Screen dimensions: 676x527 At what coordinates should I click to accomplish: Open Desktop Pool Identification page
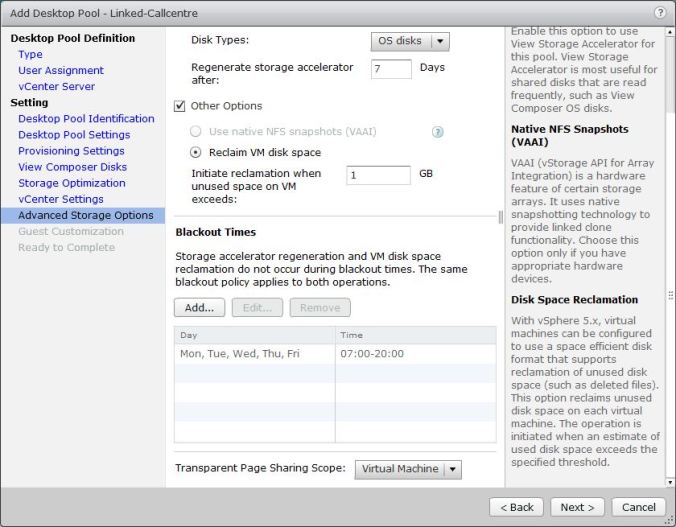point(86,118)
